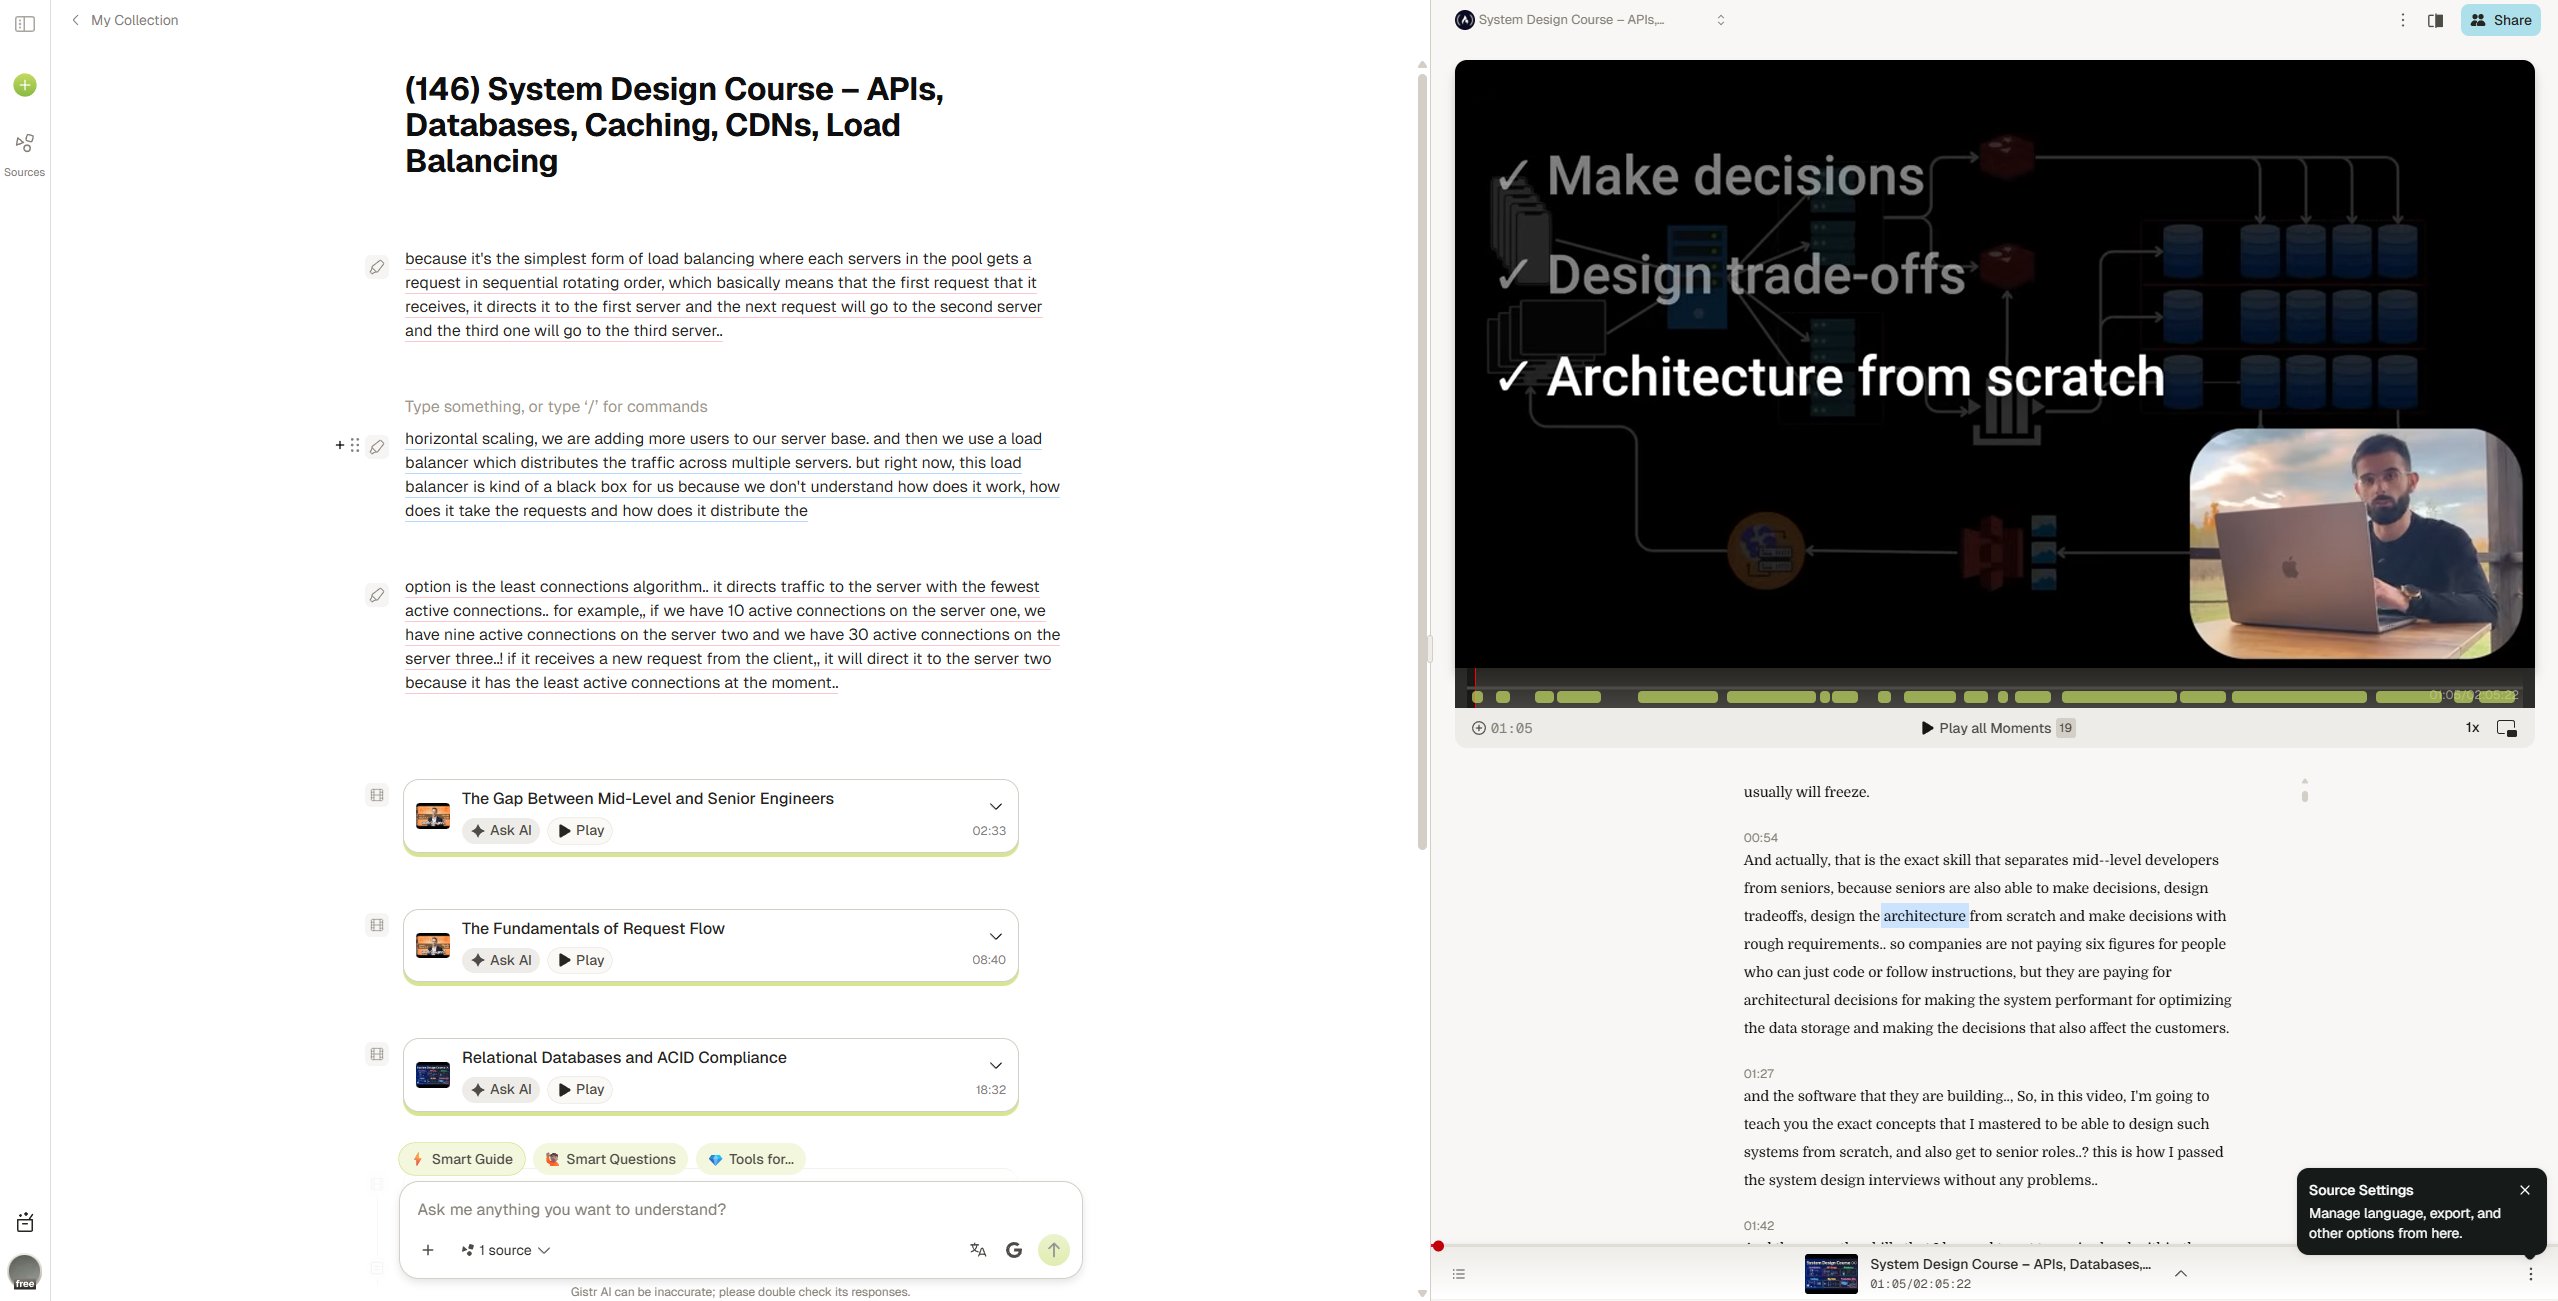Screen dimensions: 2558x1301
Task: Jump to transcript timestamp 00:54
Action: tap(1761, 838)
